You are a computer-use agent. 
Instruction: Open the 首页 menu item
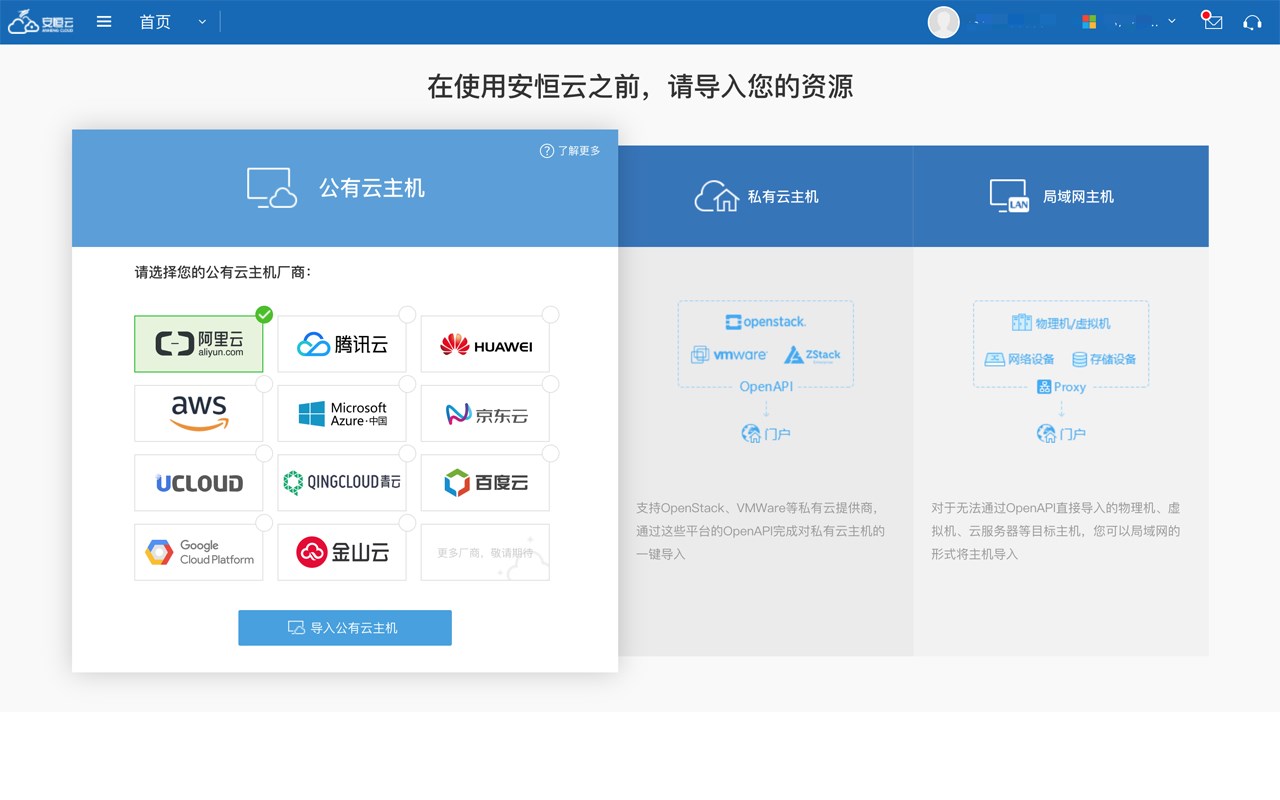(155, 22)
